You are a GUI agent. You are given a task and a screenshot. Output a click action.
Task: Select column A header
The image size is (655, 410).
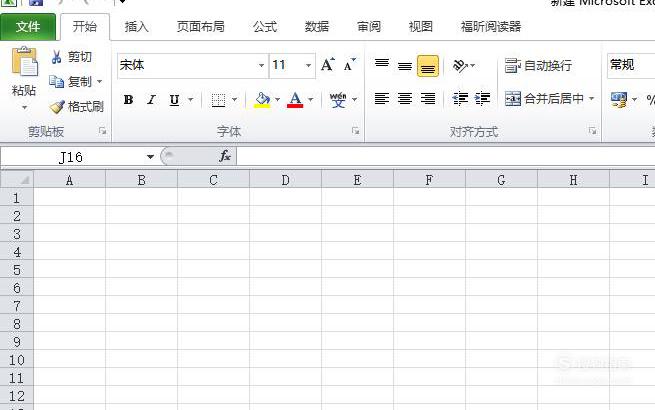pos(69,180)
